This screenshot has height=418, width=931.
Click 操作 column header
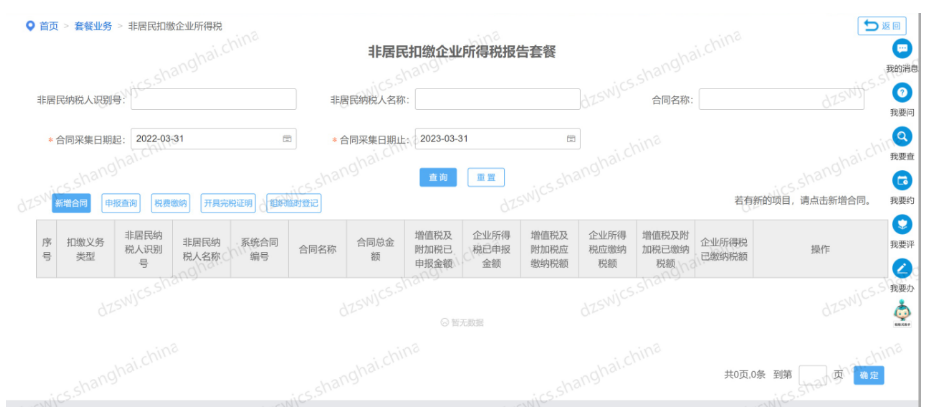pyautogui.click(x=821, y=249)
